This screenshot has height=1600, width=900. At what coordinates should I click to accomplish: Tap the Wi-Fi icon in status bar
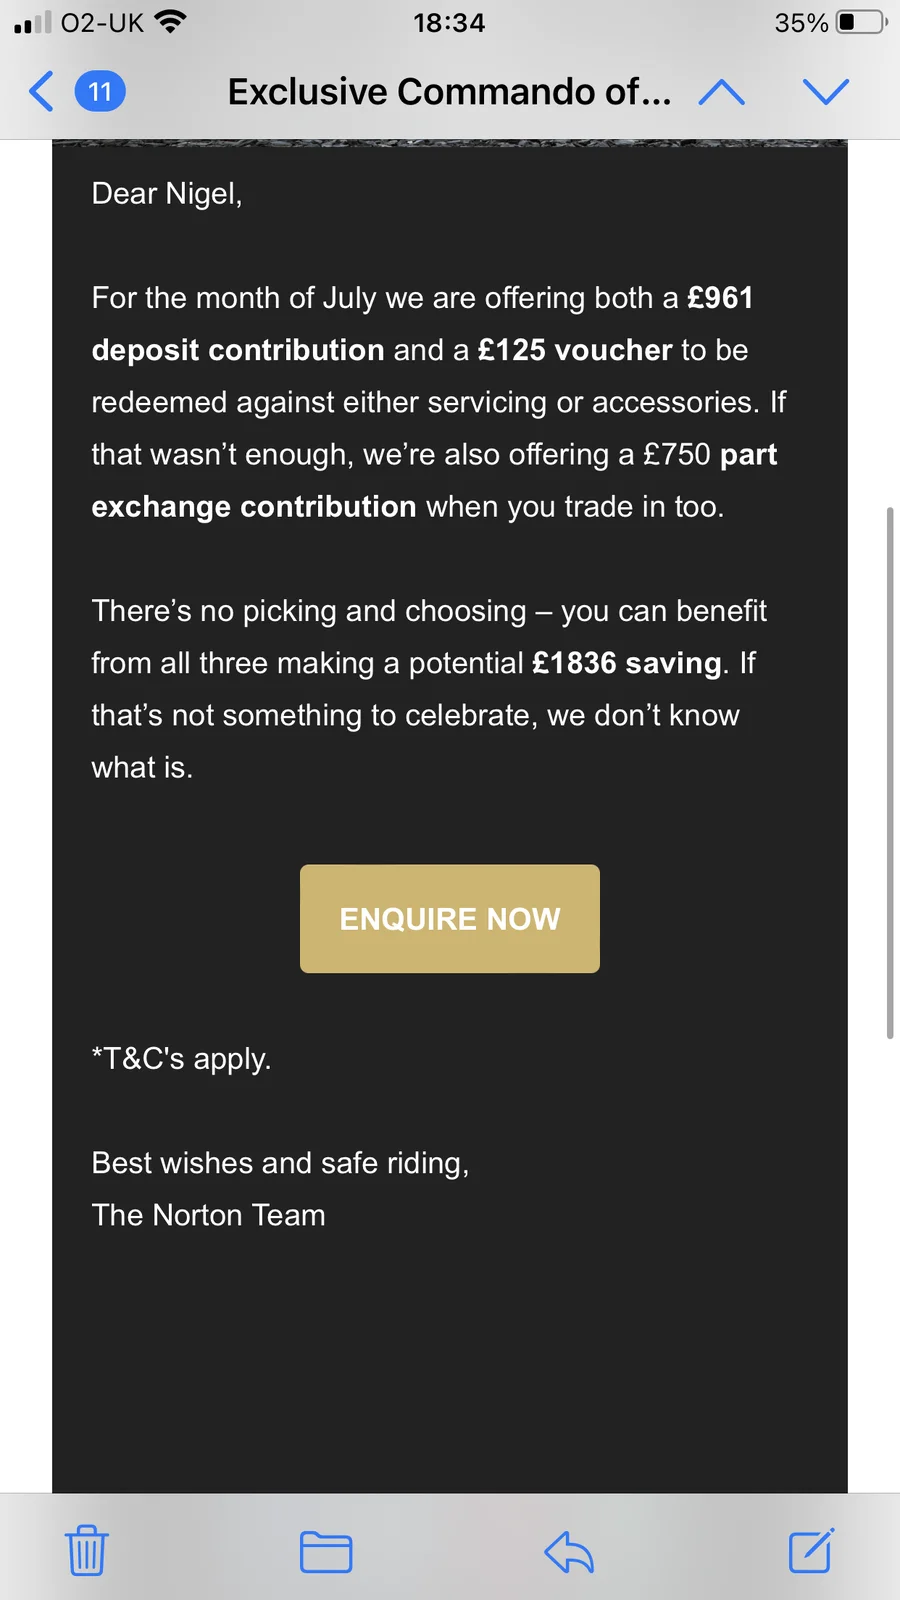tap(172, 22)
